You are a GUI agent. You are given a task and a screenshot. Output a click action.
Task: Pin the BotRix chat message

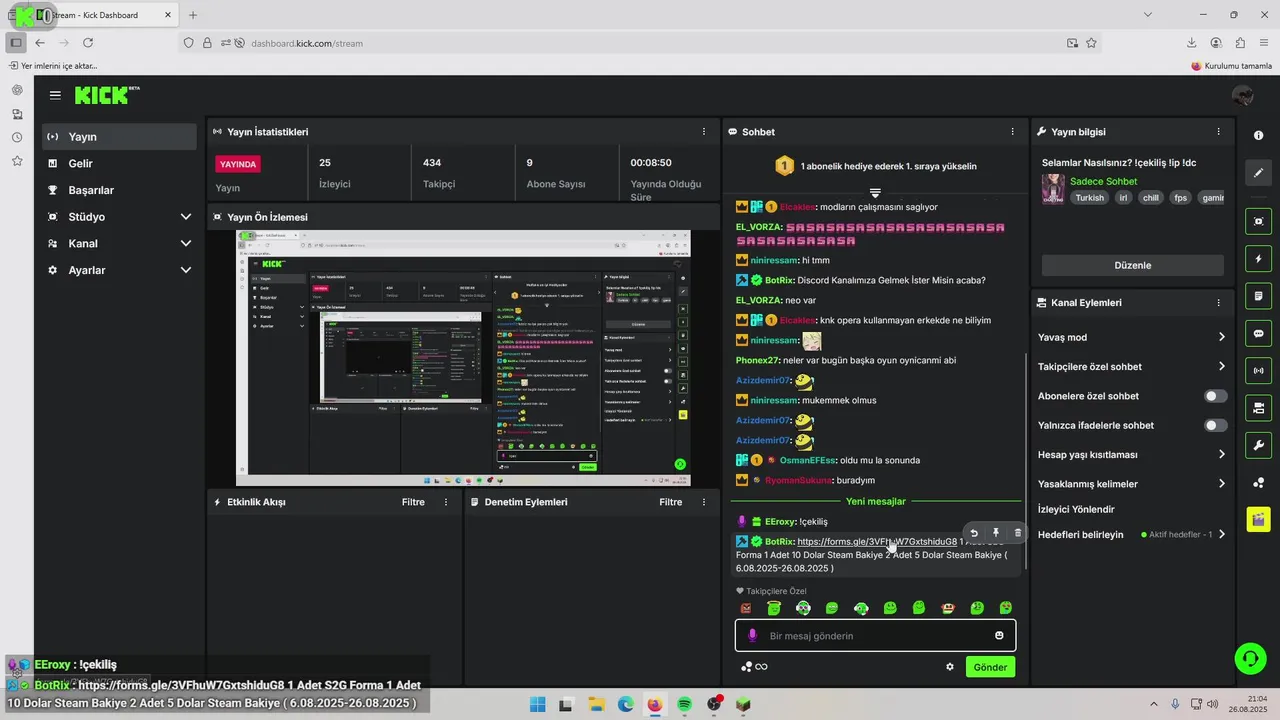tap(996, 533)
